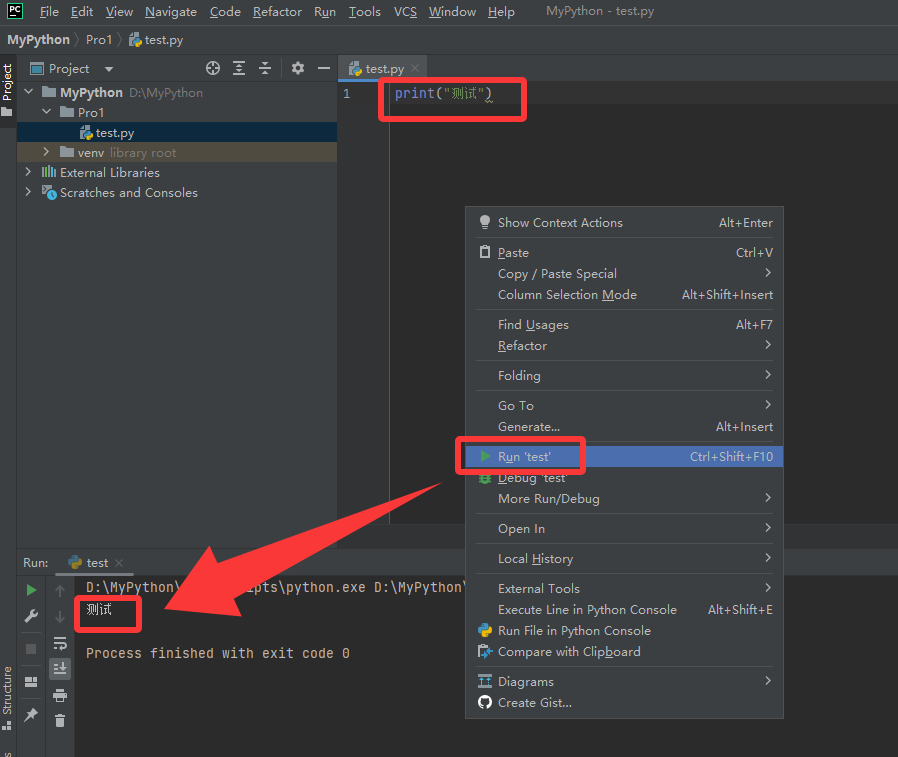
Task: Open run configuration wrench icon
Action: tap(31, 616)
